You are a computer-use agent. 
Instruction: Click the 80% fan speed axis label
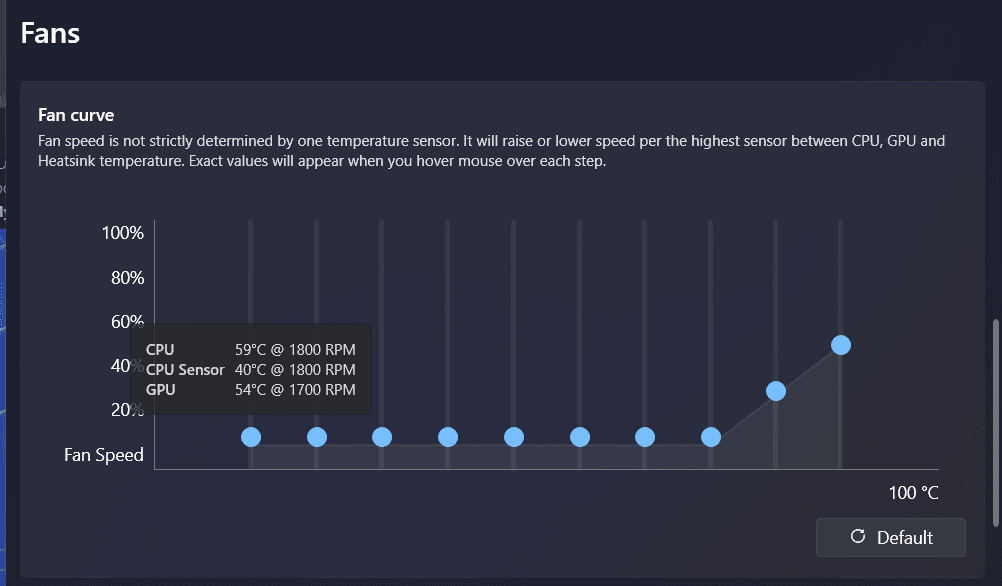127,277
